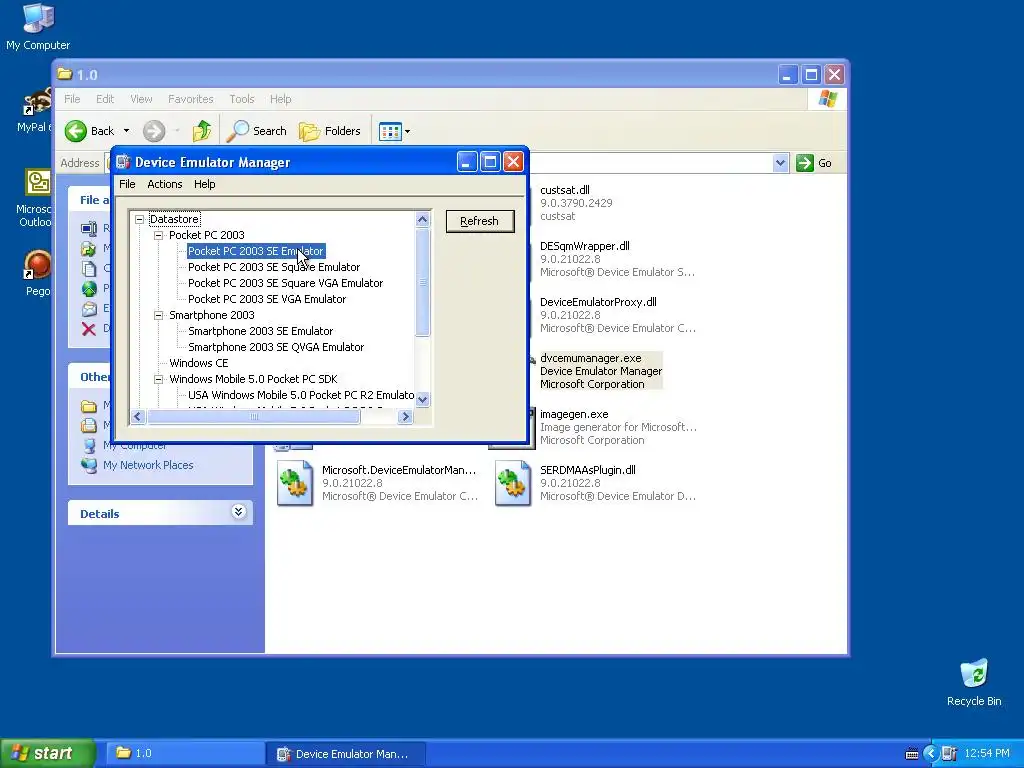Select Smartphone 2003 SE QVGA Emulator
1024x768 pixels.
point(276,347)
